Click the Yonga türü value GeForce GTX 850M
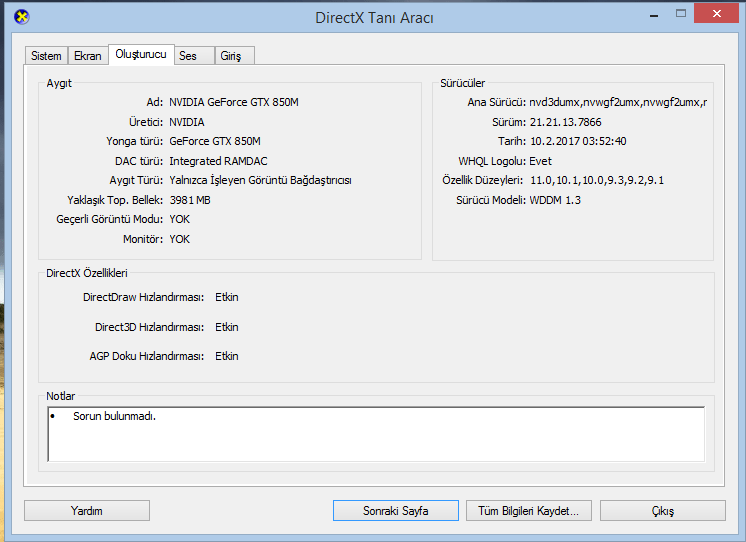746x542 pixels. click(215, 141)
